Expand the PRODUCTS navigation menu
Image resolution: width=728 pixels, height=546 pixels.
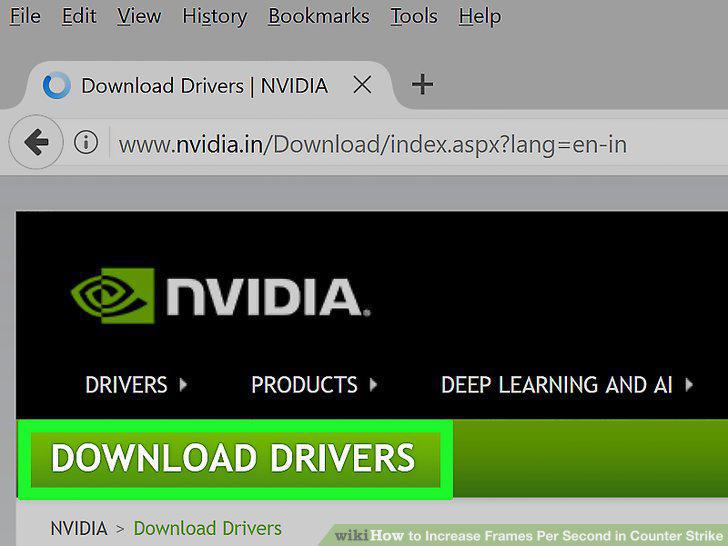314,384
